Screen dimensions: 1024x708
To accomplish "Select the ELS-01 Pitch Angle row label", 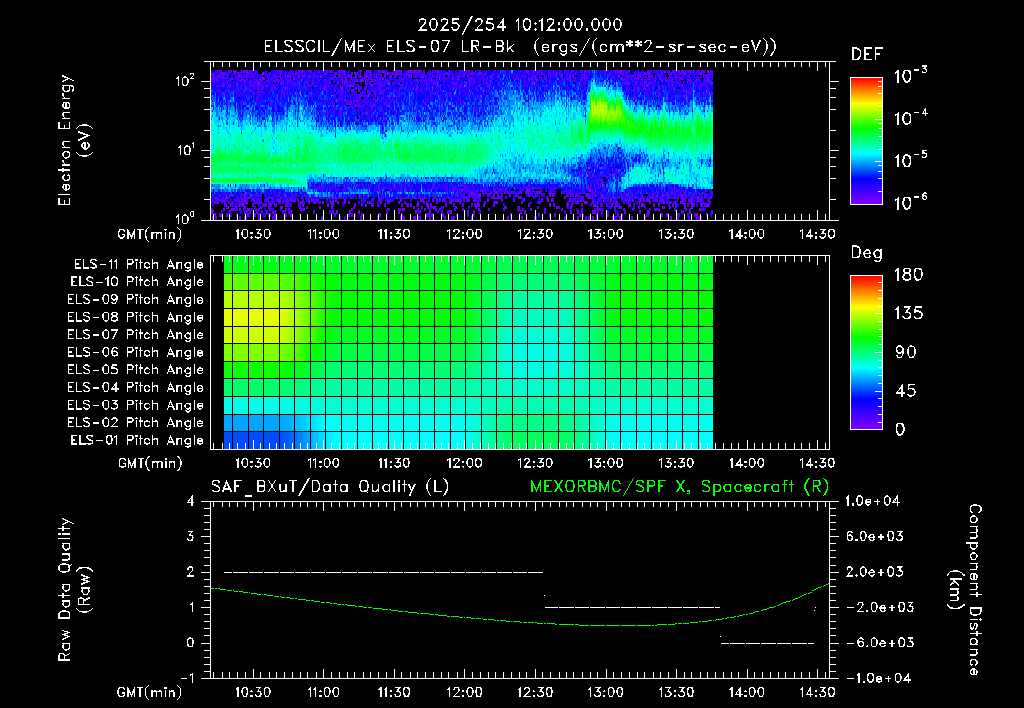I will click(137, 440).
